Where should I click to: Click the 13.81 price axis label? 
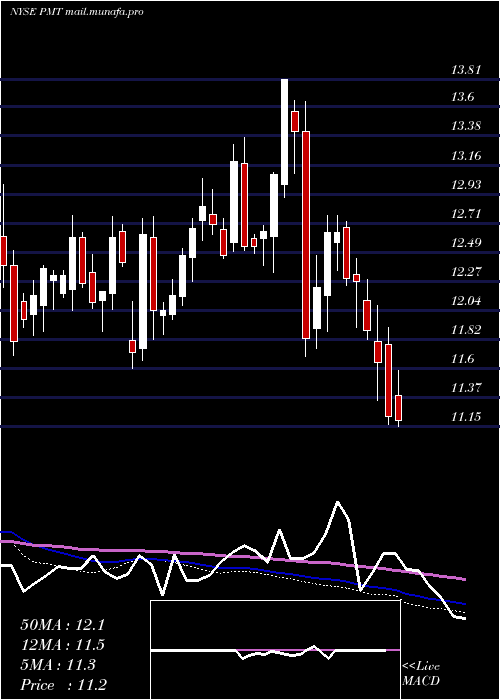click(x=466, y=70)
